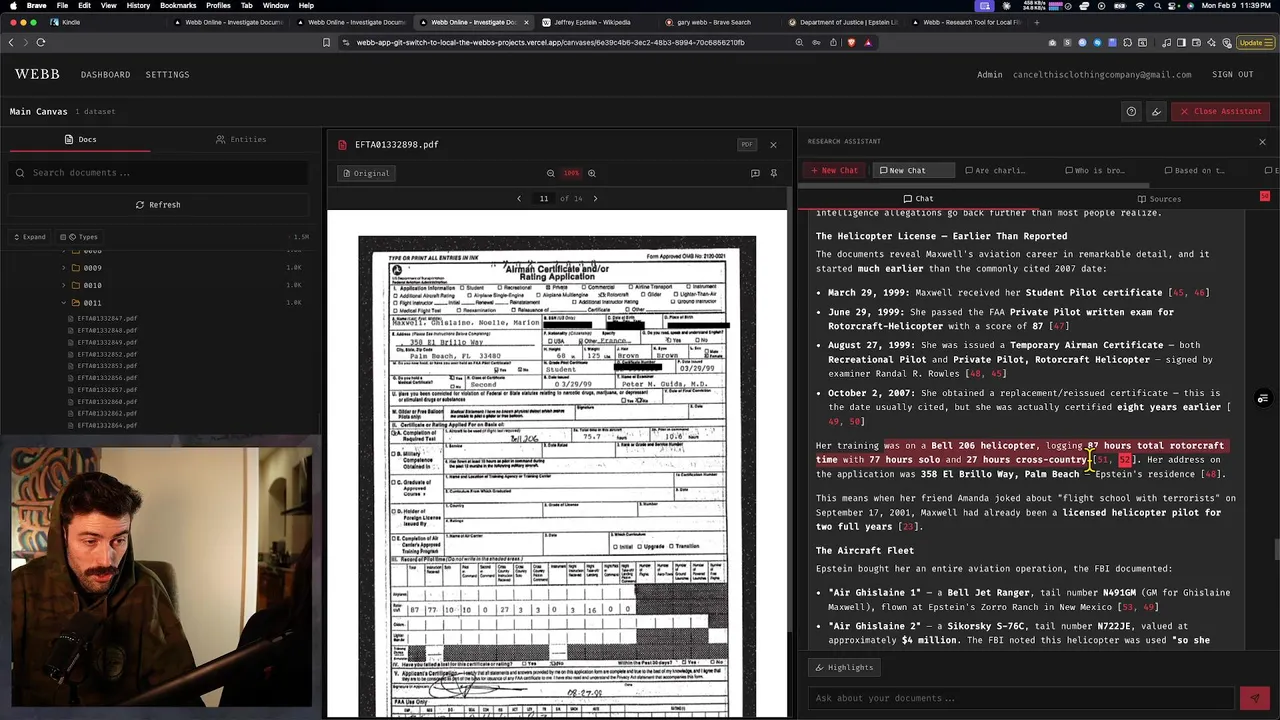Click the Ask about your documents input
The width and height of the screenshot is (1280, 720).
tap(1022, 698)
